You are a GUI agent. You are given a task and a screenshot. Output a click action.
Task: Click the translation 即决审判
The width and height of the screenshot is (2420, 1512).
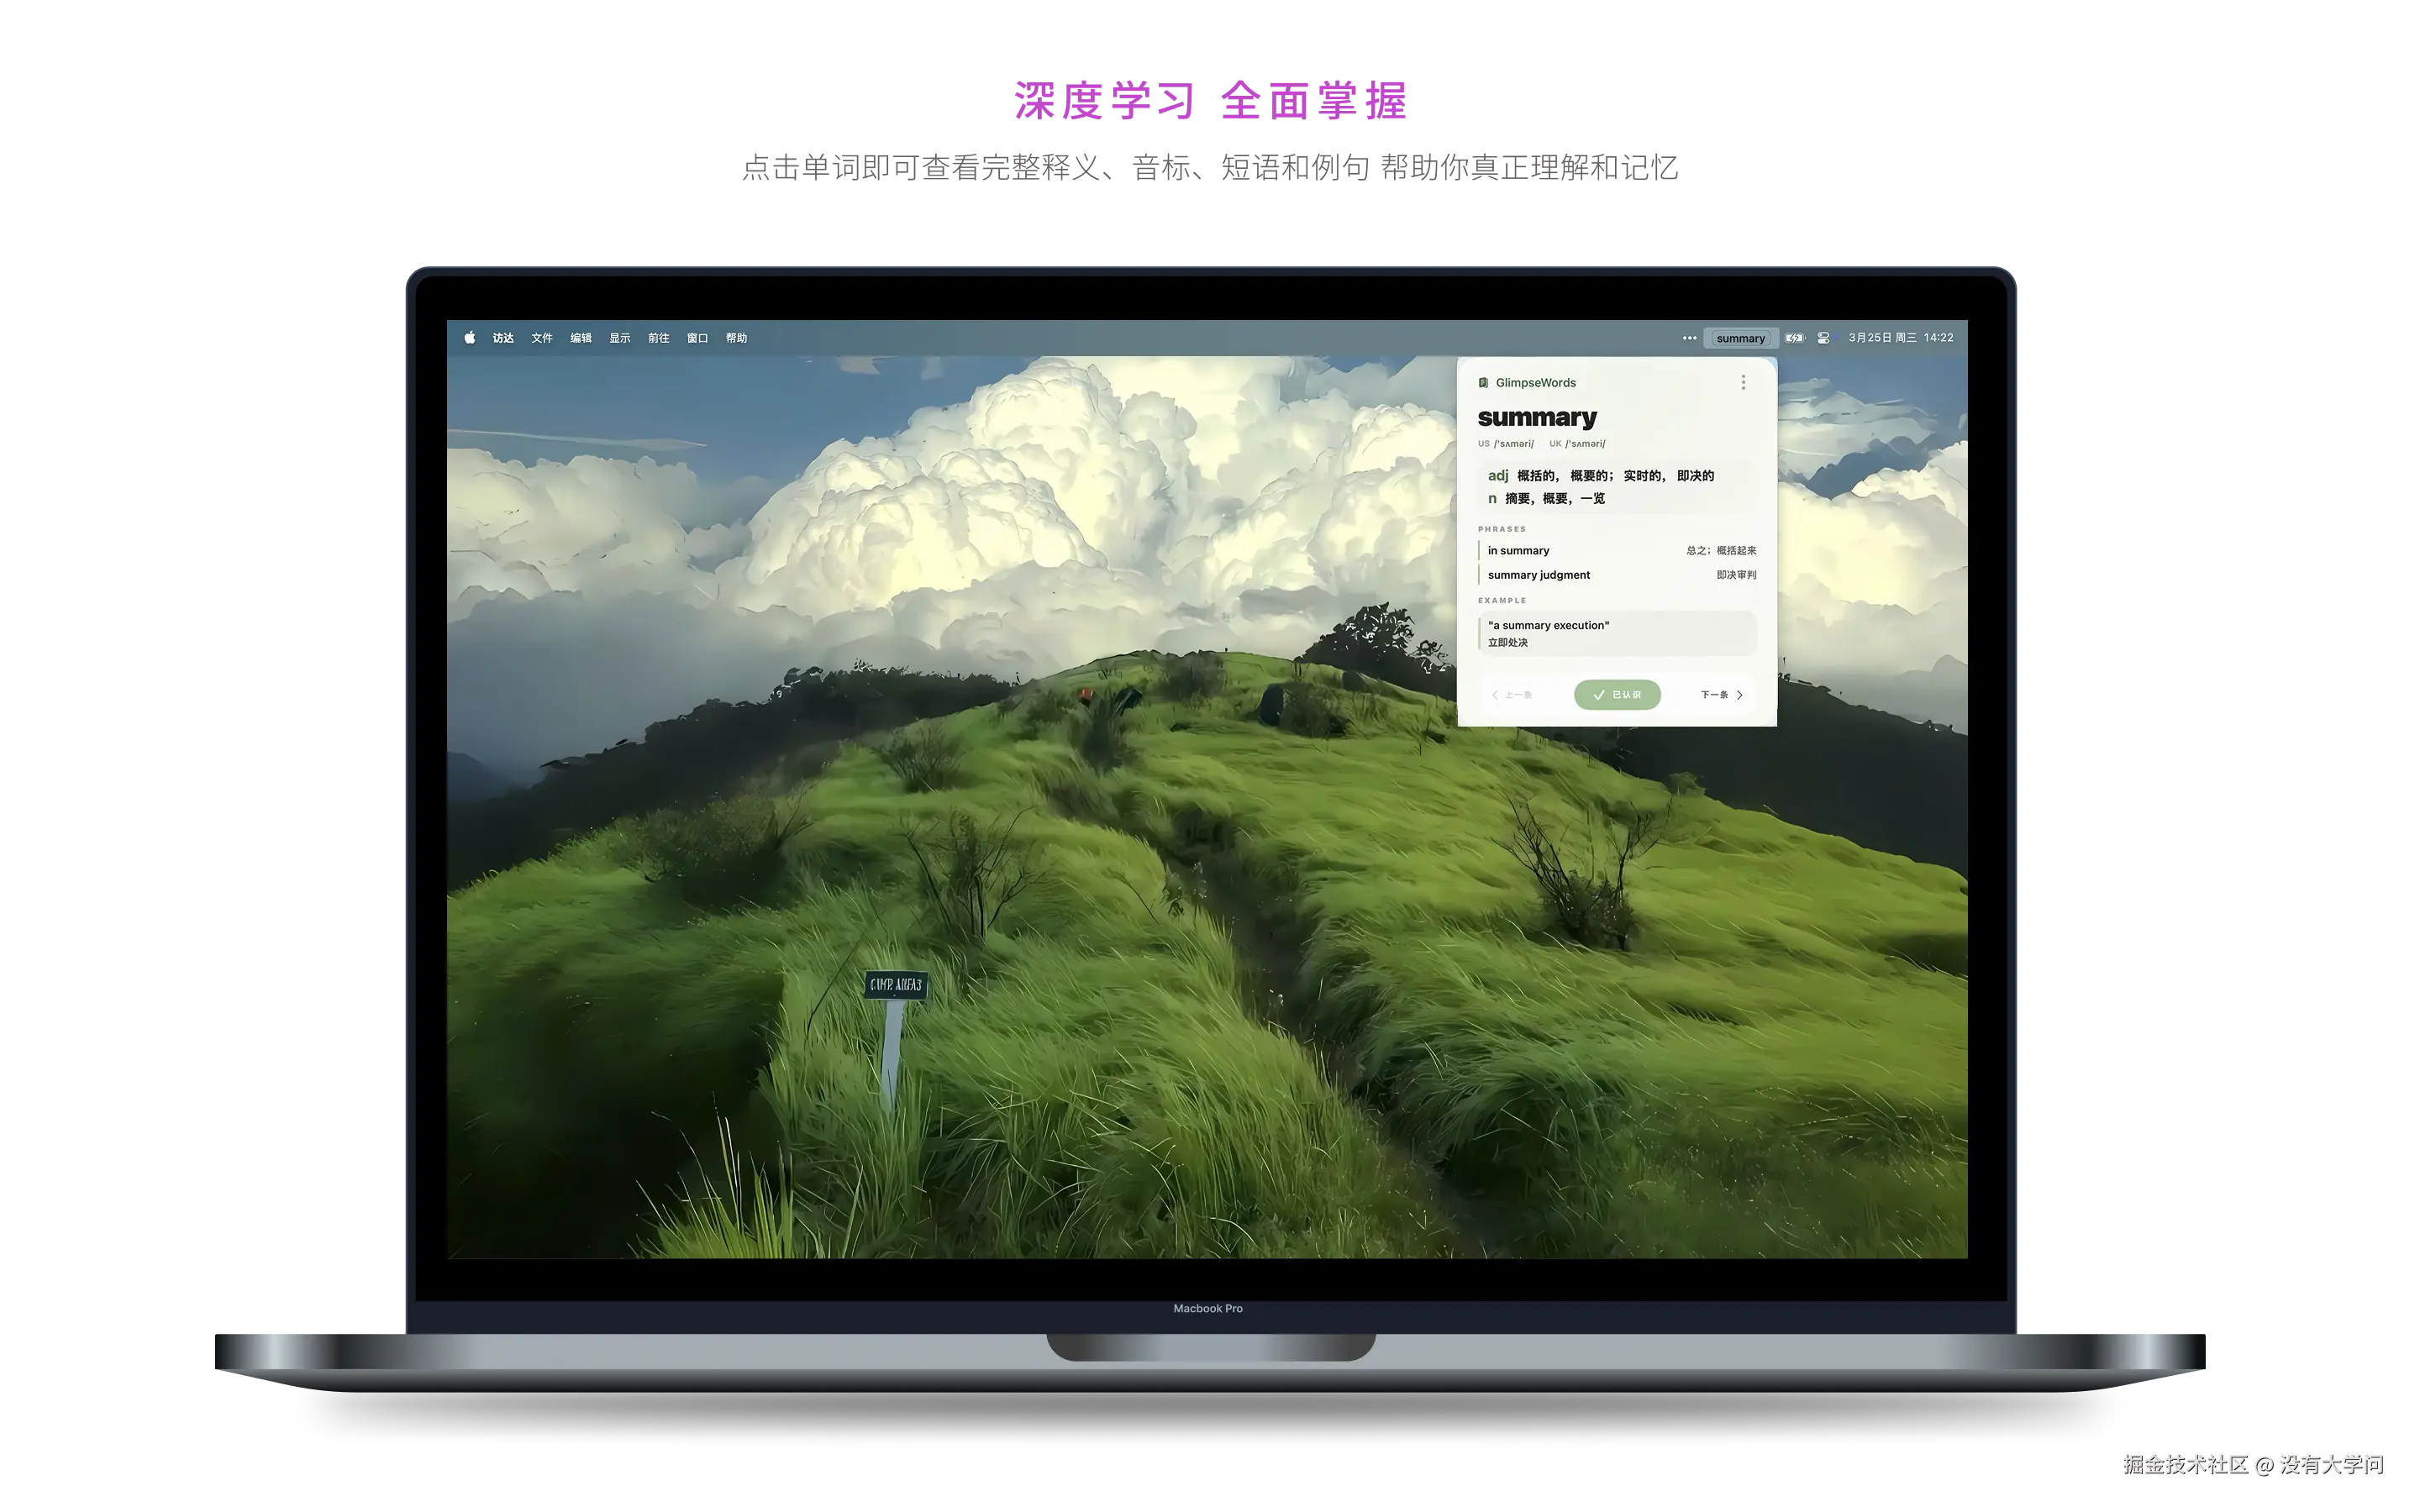point(1736,575)
